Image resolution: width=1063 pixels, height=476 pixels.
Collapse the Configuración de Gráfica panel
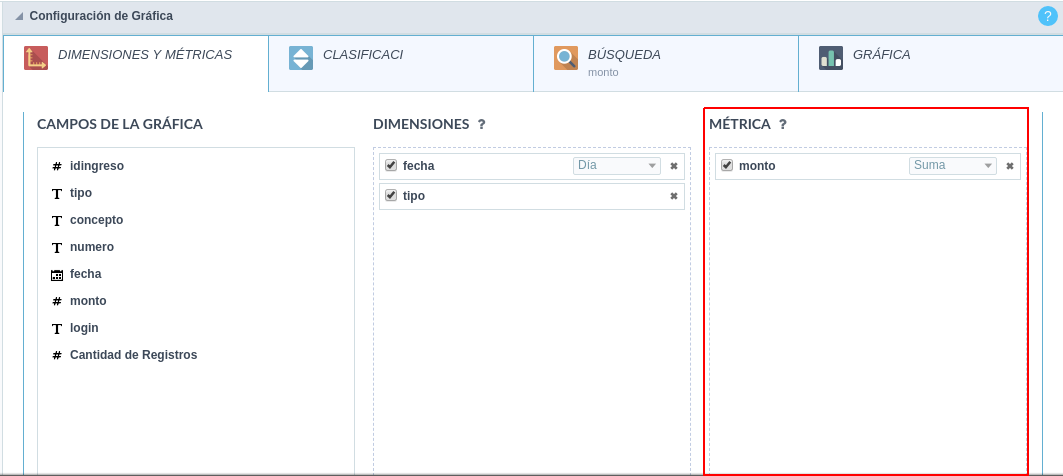click(x=19, y=17)
